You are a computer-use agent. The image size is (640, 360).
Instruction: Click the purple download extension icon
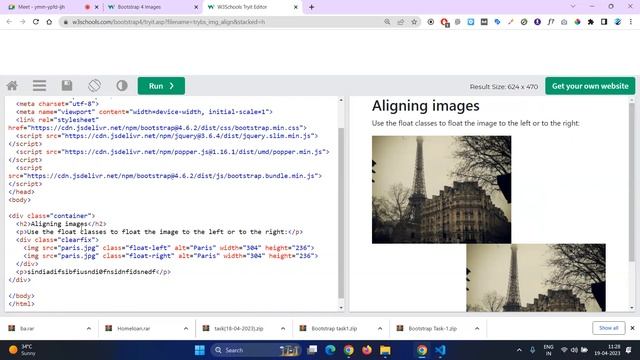point(538,22)
